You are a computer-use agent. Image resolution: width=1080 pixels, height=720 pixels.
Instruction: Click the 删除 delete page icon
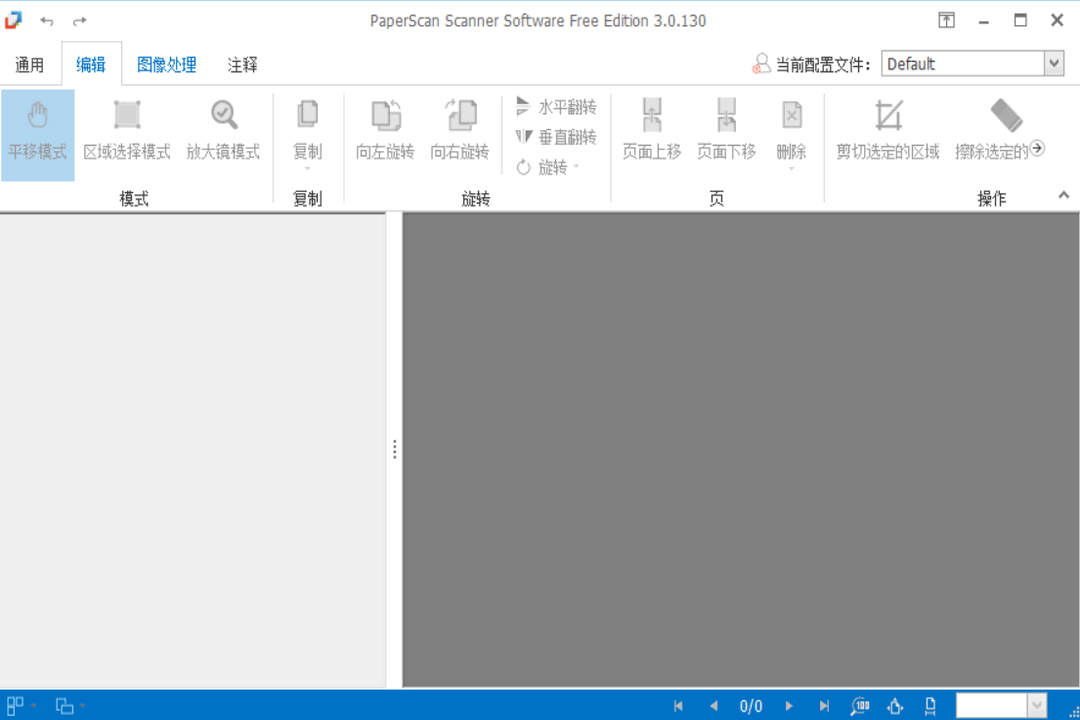(x=791, y=122)
